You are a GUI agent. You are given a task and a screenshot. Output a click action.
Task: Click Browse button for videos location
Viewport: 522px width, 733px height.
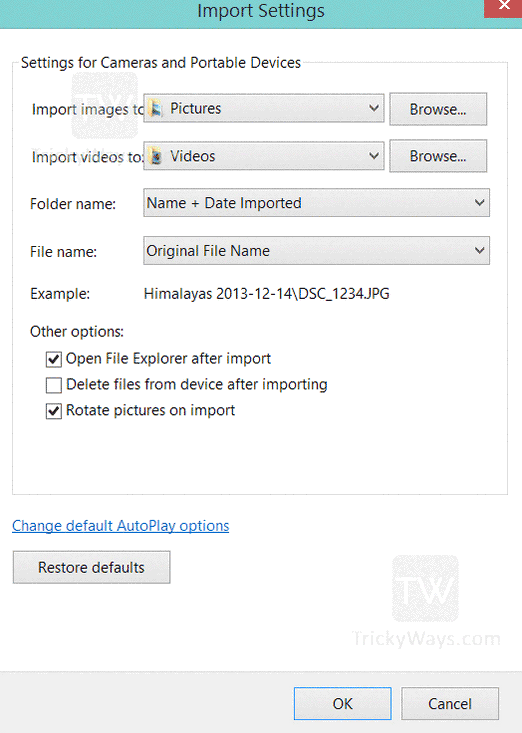click(x=438, y=156)
